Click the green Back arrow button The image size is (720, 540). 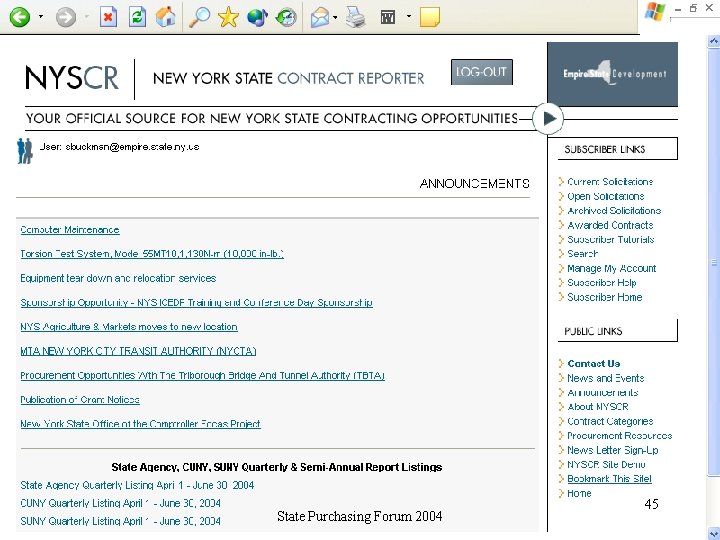point(20,17)
